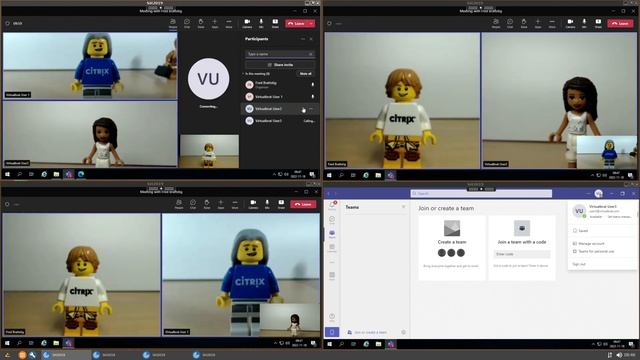Select VirtualBrat User 1 in participants list

coord(280,97)
